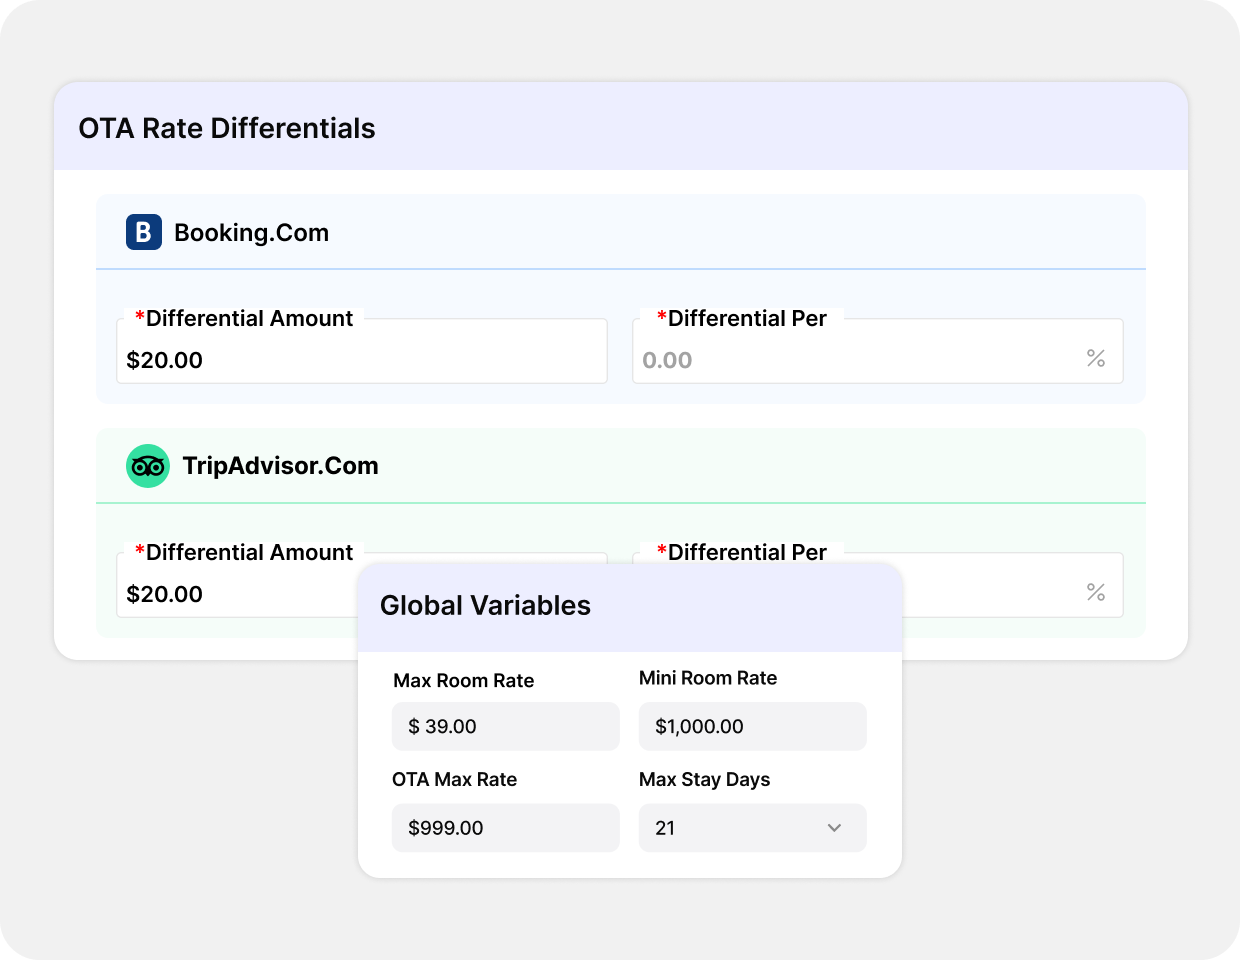Edit the TripAdvisor Differential Amount field

click(237, 585)
